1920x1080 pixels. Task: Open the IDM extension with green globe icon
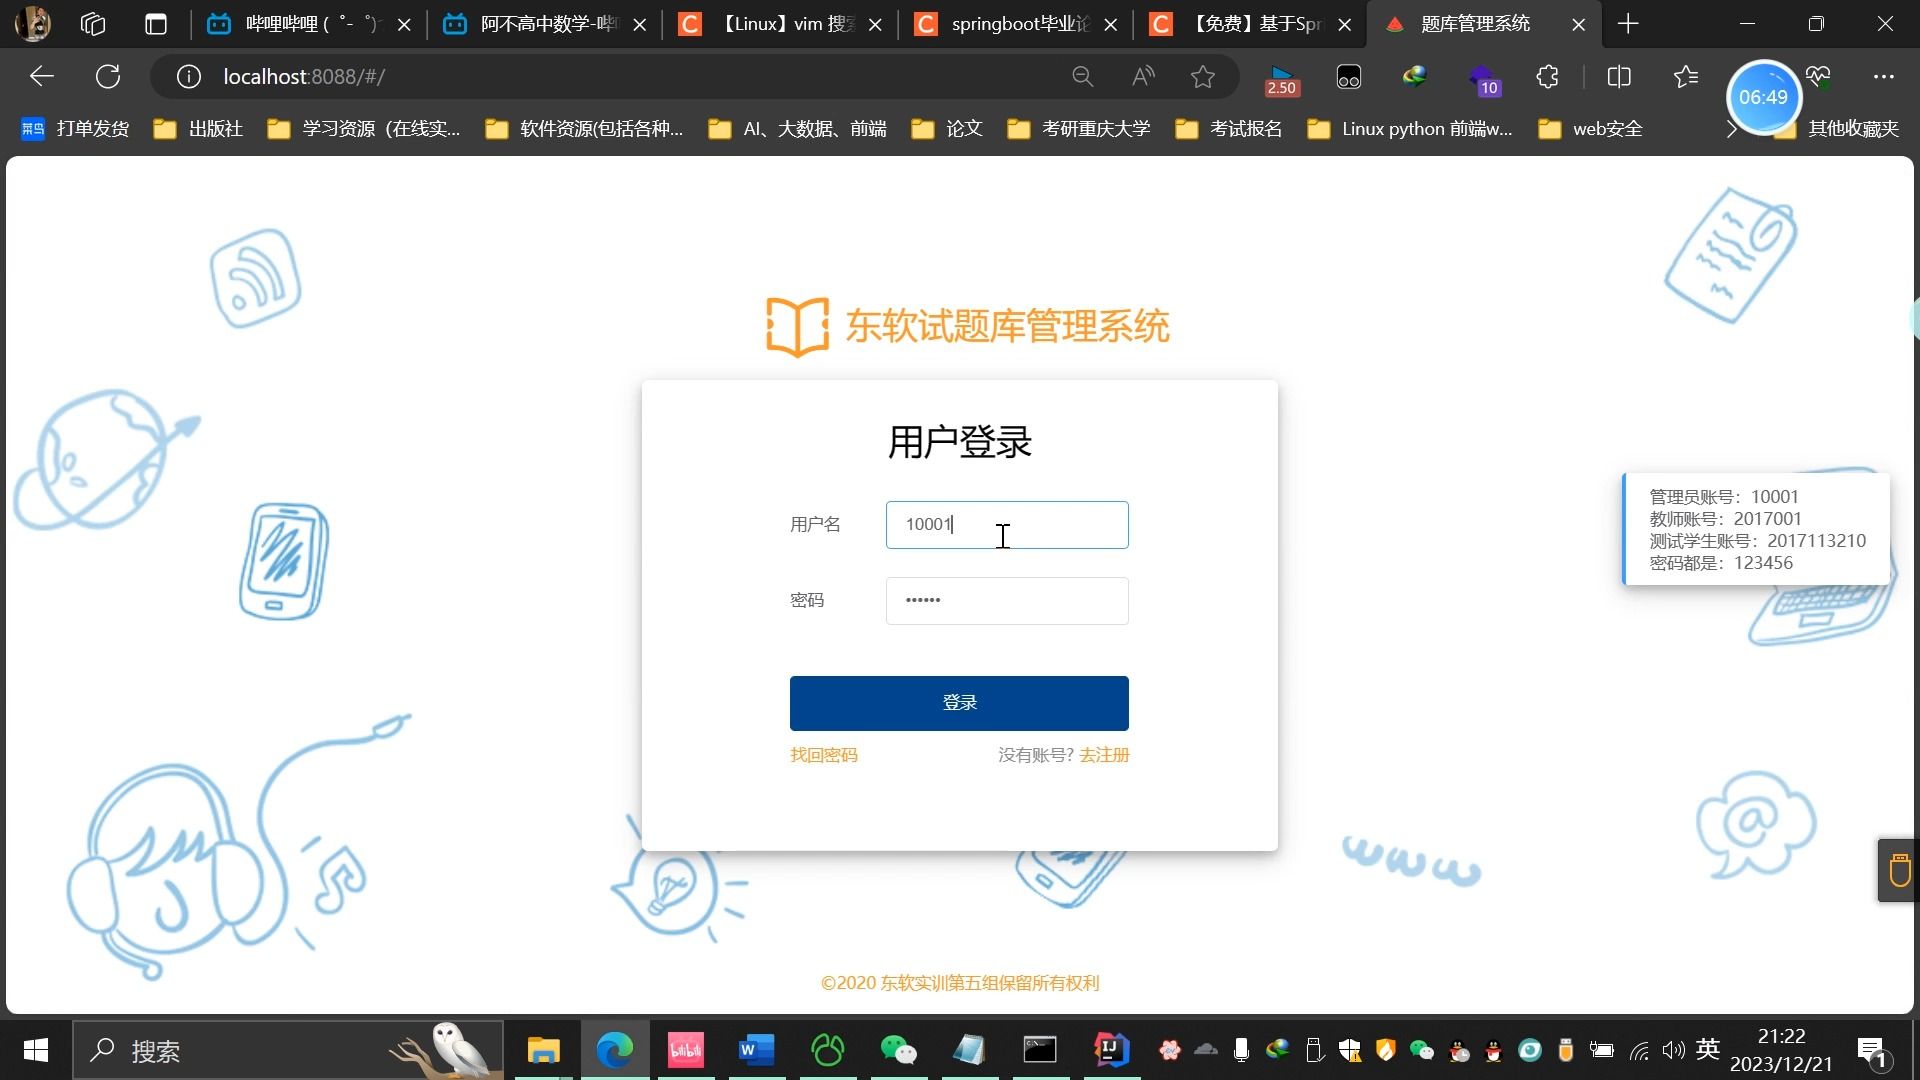point(1414,77)
